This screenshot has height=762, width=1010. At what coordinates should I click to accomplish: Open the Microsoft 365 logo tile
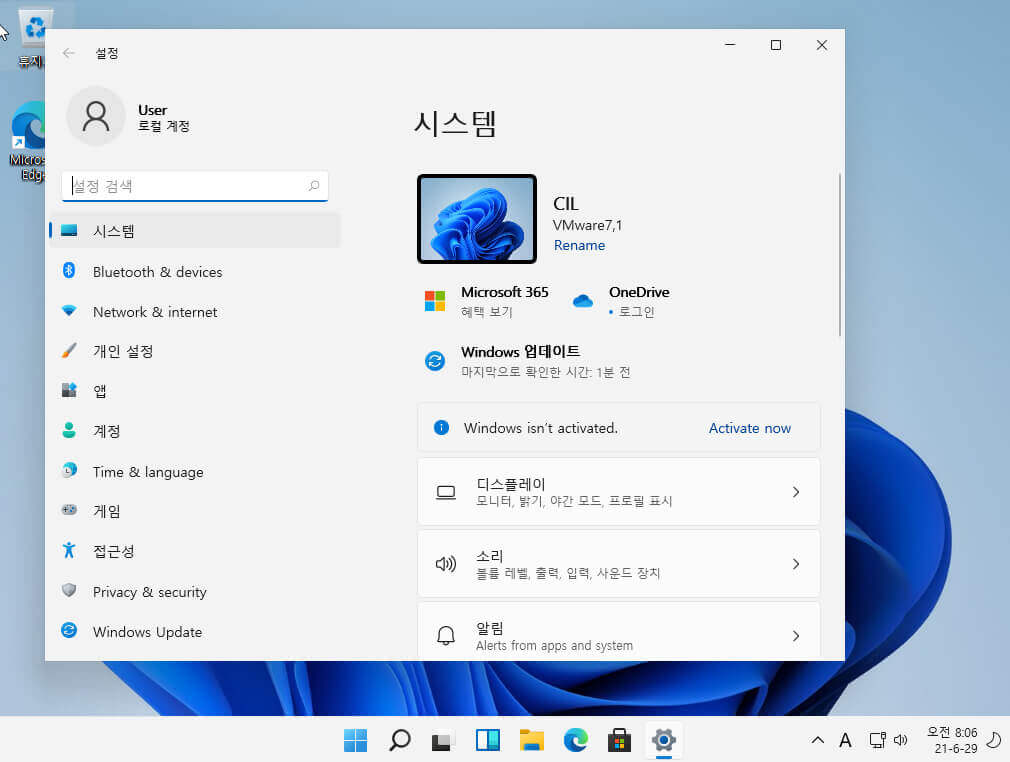tap(435, 301)
